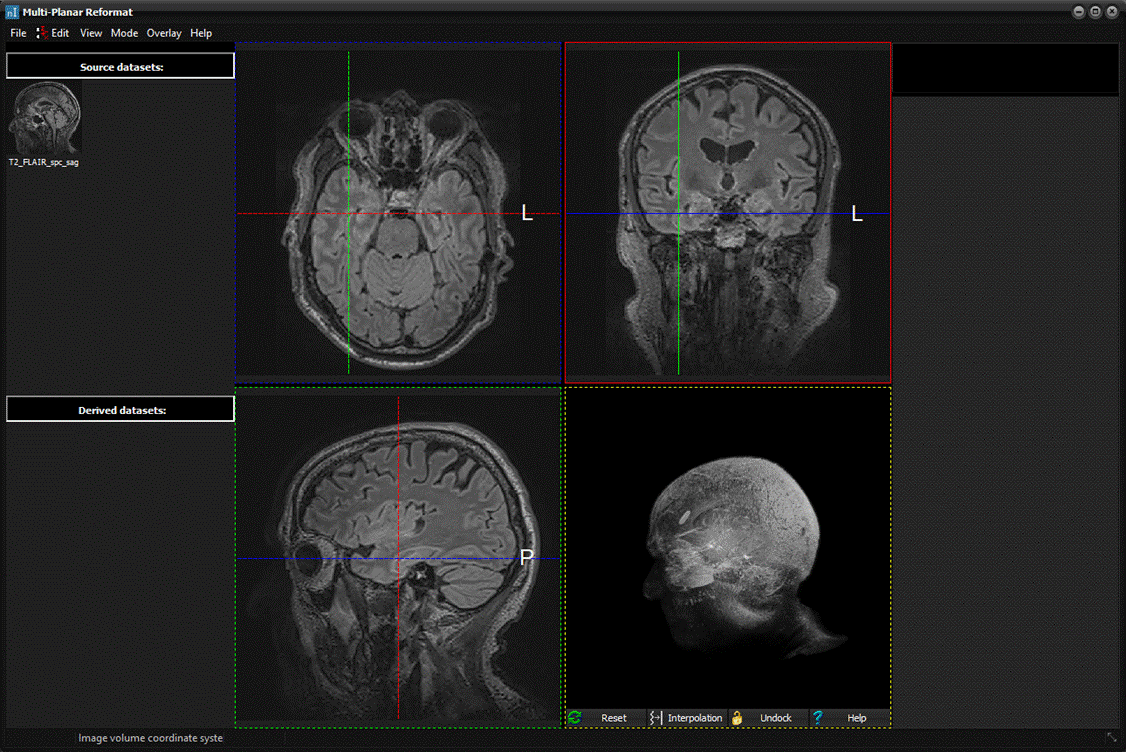Click the blue question mark Help icon
Image resolution: width=1126 pixels, height=752 pixels.
pyautogui.click(x=817, y=718)
